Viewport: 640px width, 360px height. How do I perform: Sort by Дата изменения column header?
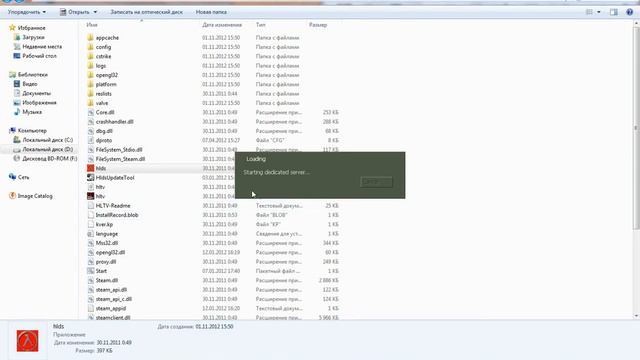click(x=222, y=25)
